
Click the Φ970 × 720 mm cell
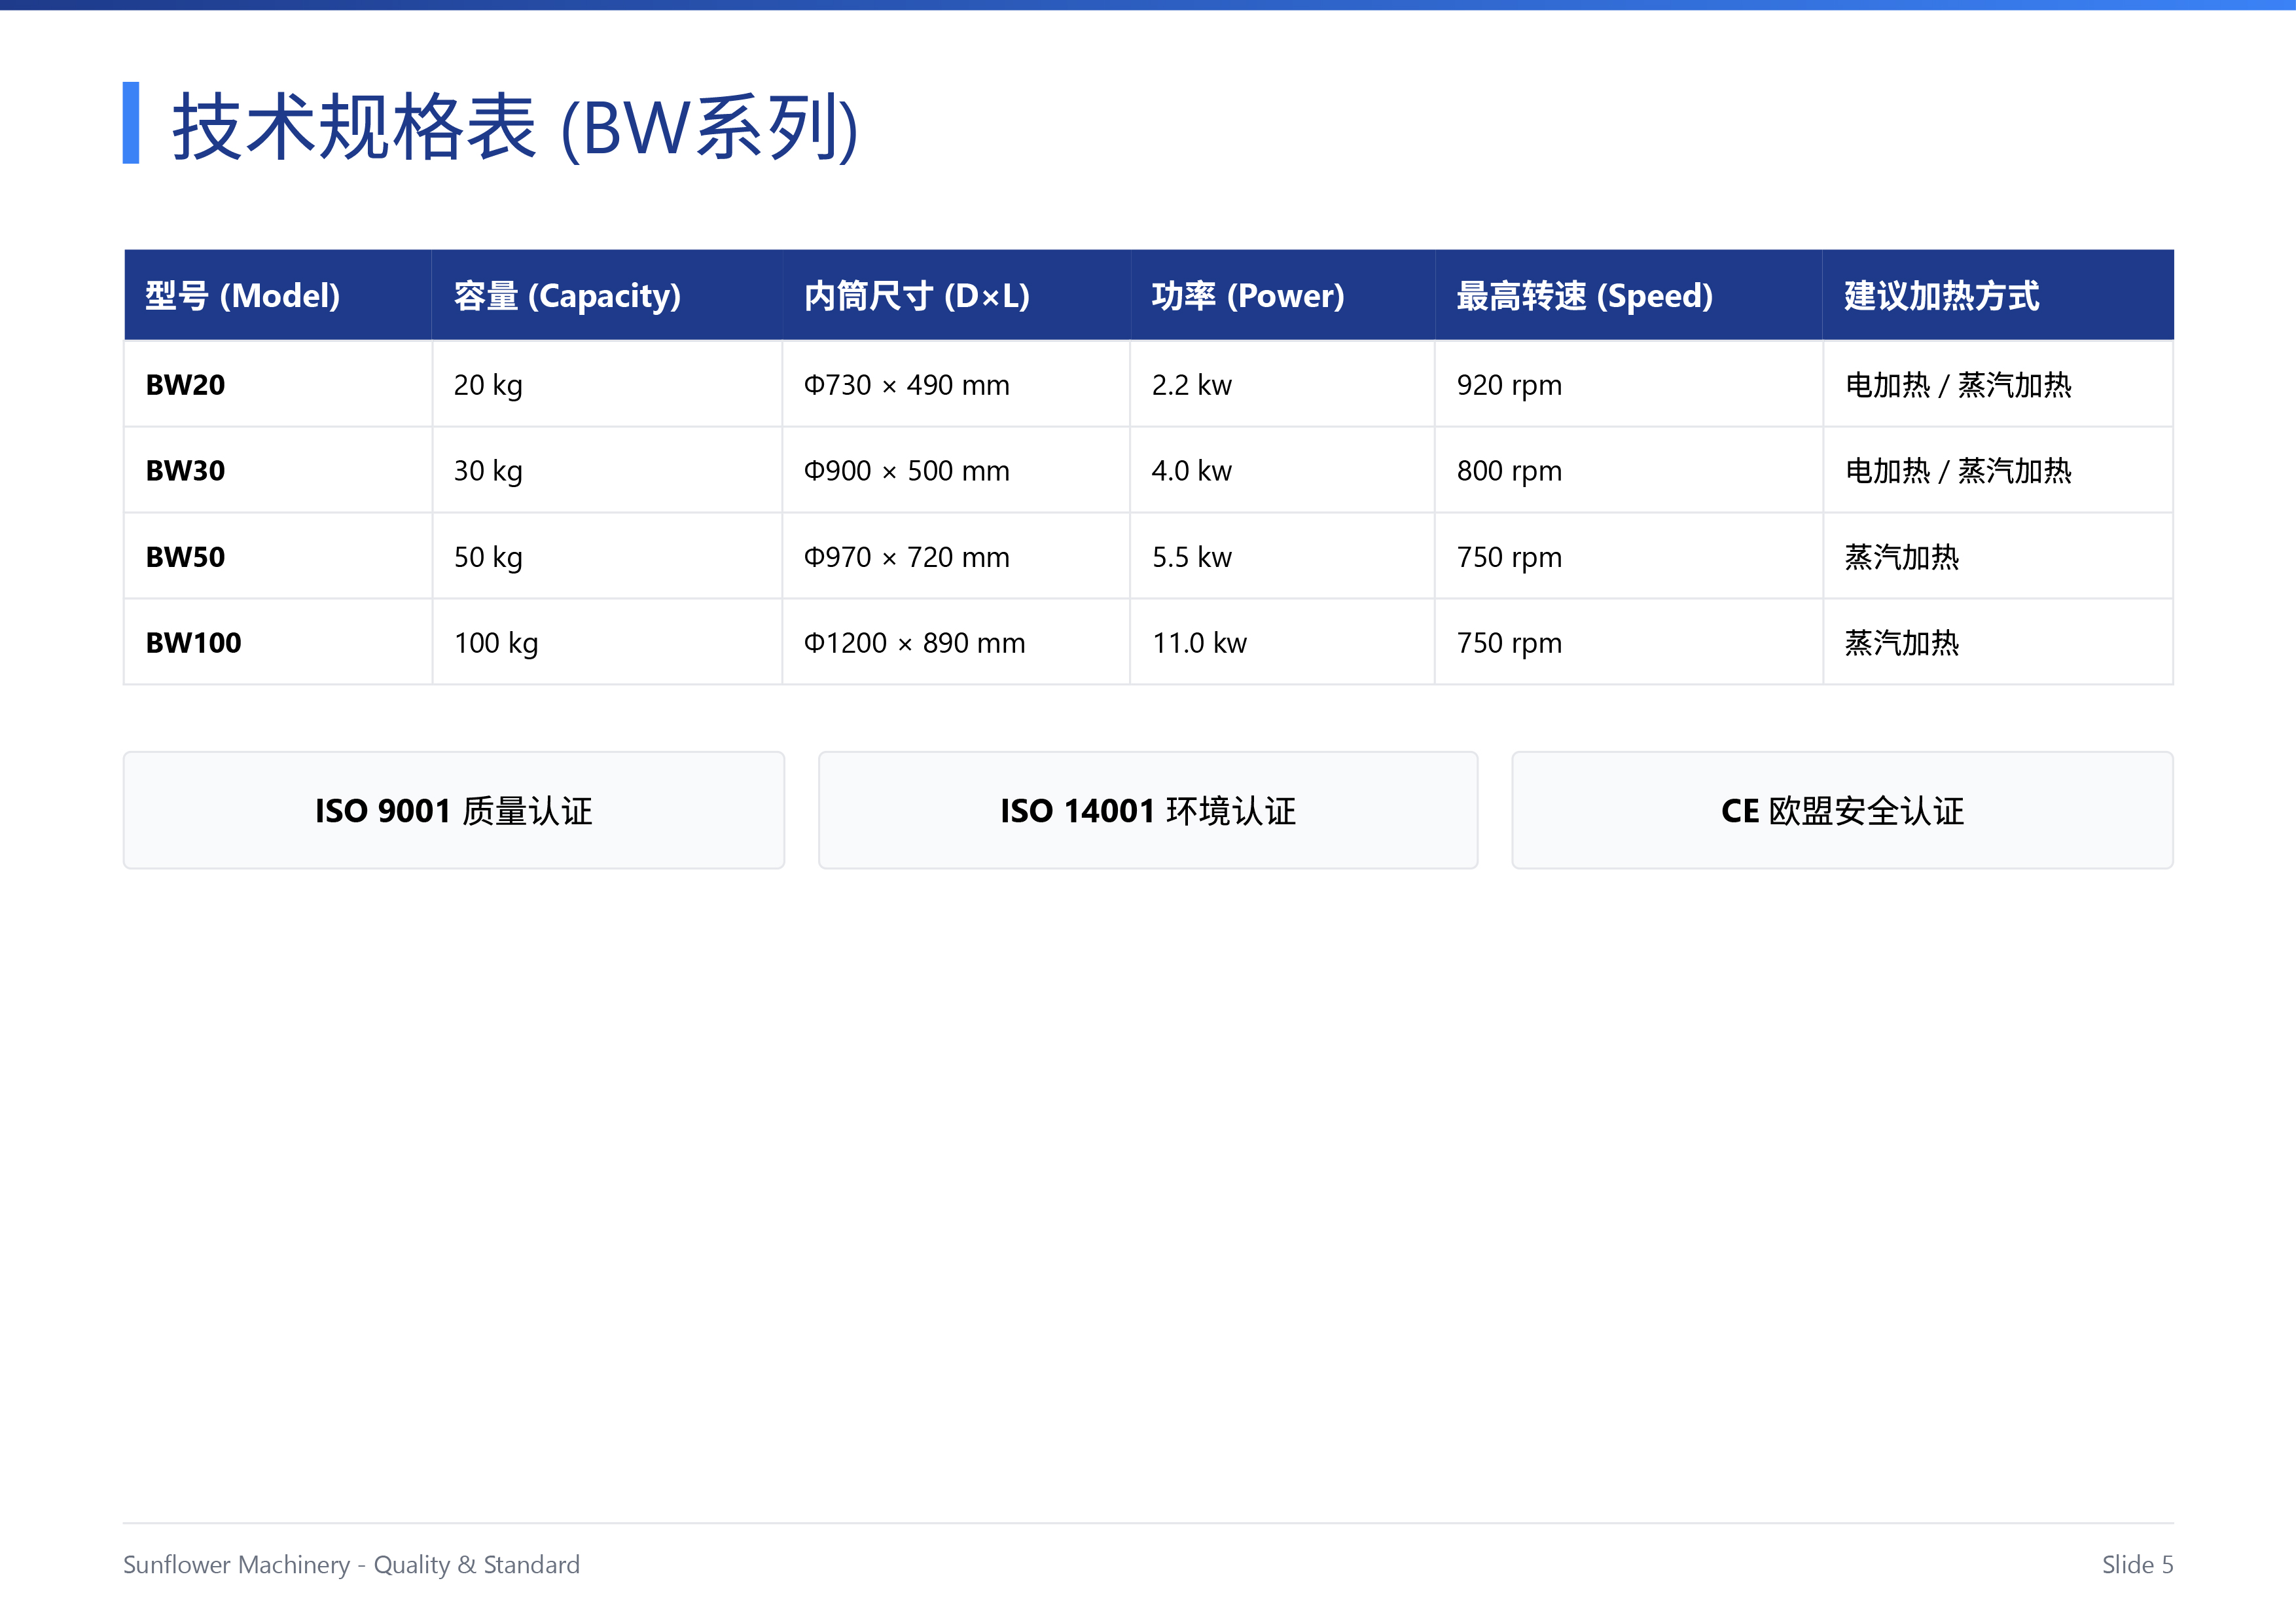[x=956, y=556]
